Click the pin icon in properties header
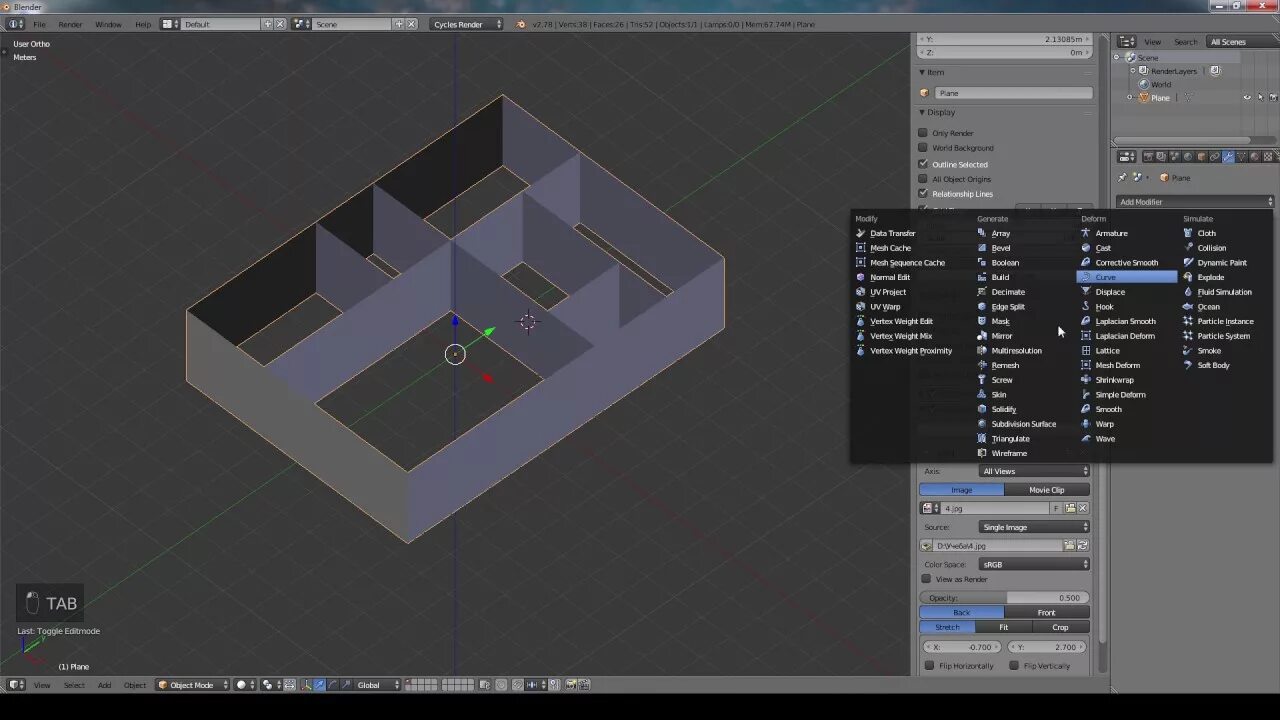The height and width of the screenshot is (720, 1280). pyautogui.click(x=1122, y=178)
